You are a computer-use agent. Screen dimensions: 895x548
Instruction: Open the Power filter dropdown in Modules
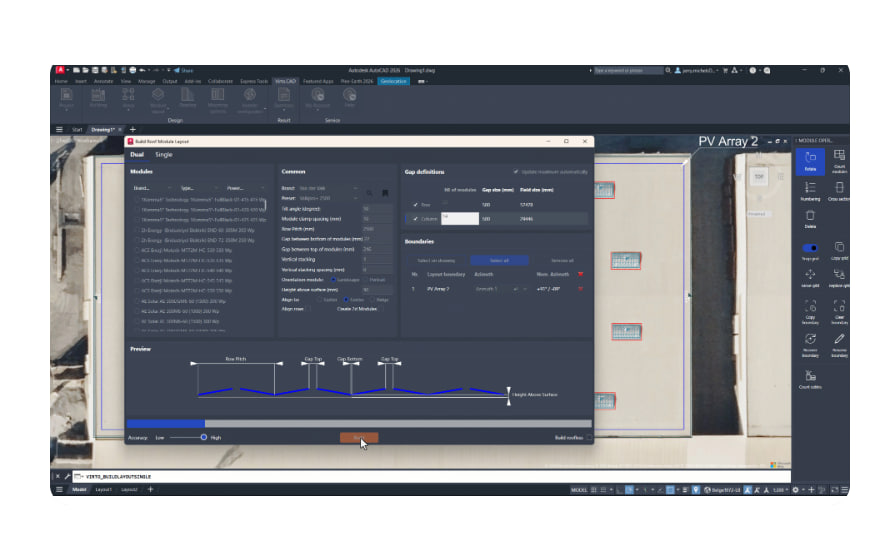pos(245,188)
